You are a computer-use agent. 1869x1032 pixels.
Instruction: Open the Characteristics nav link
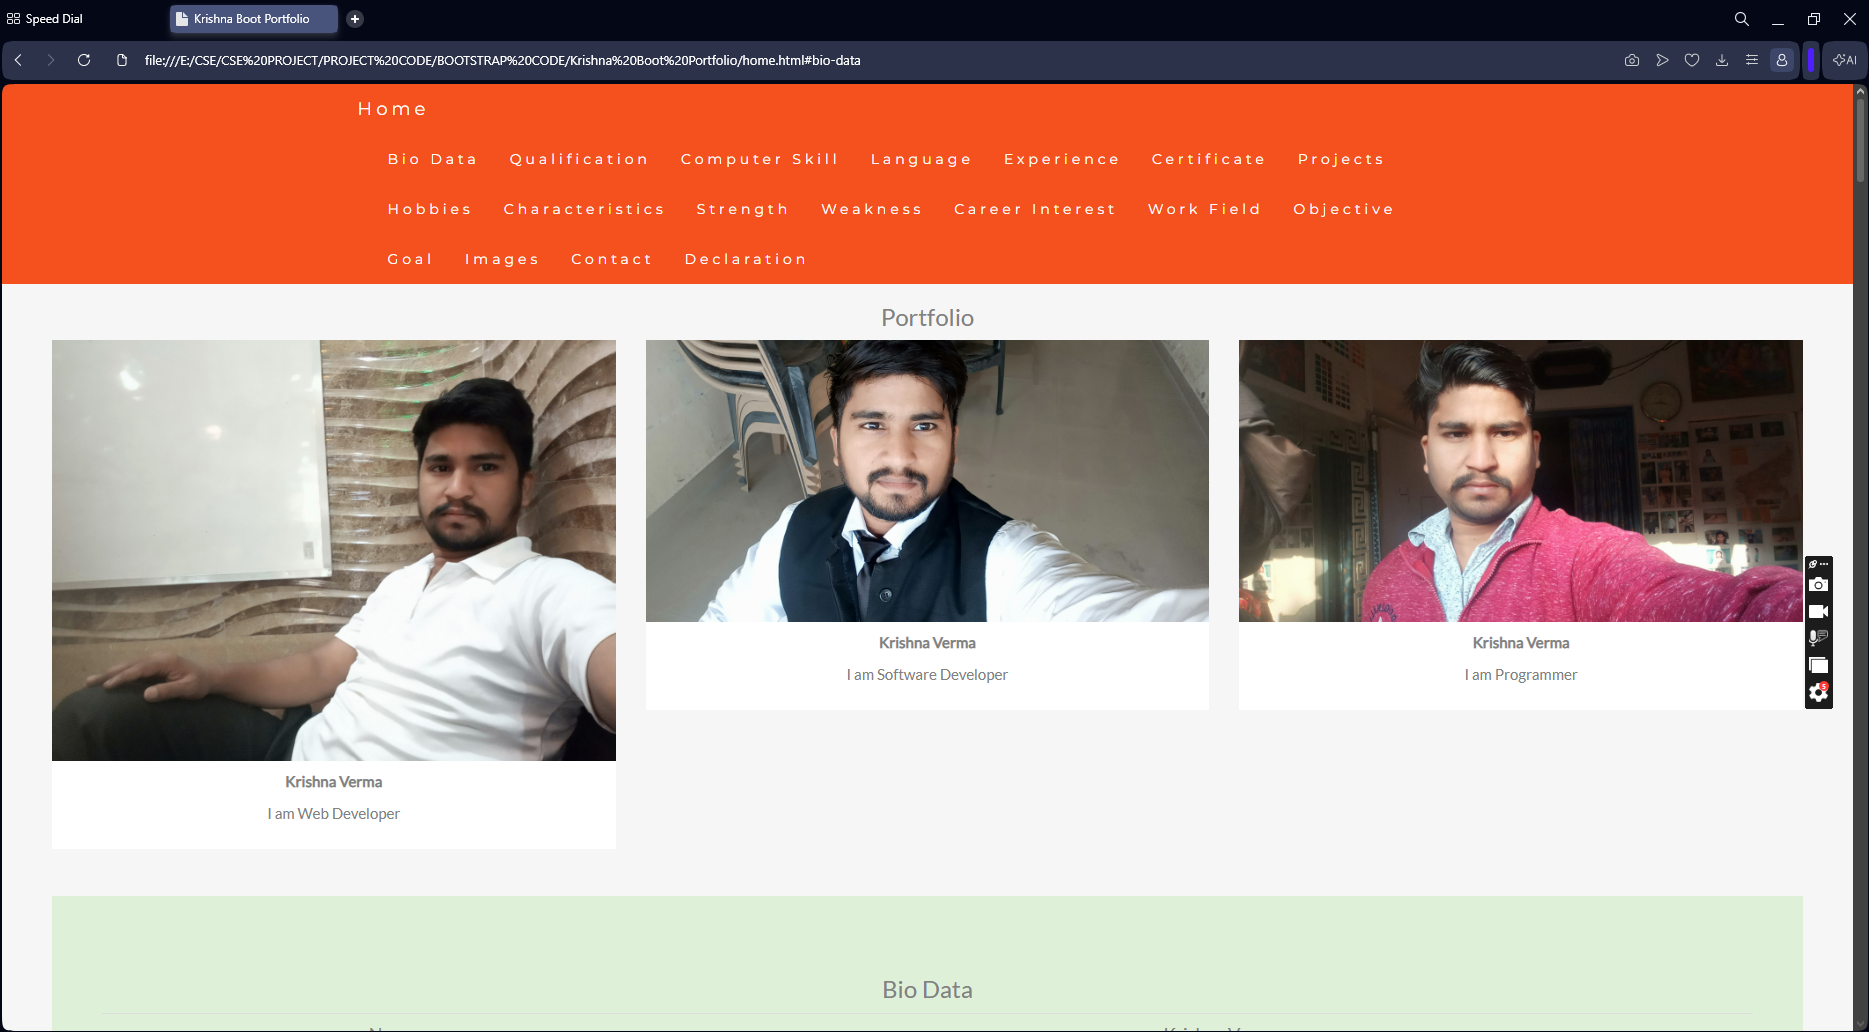(584, 209)
